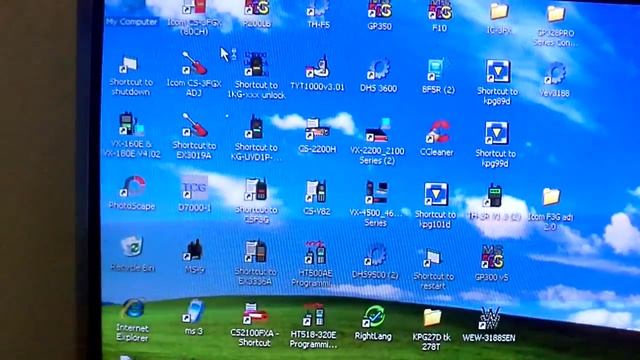Open the TH-F5 shortcut

(x=318, y=14)
